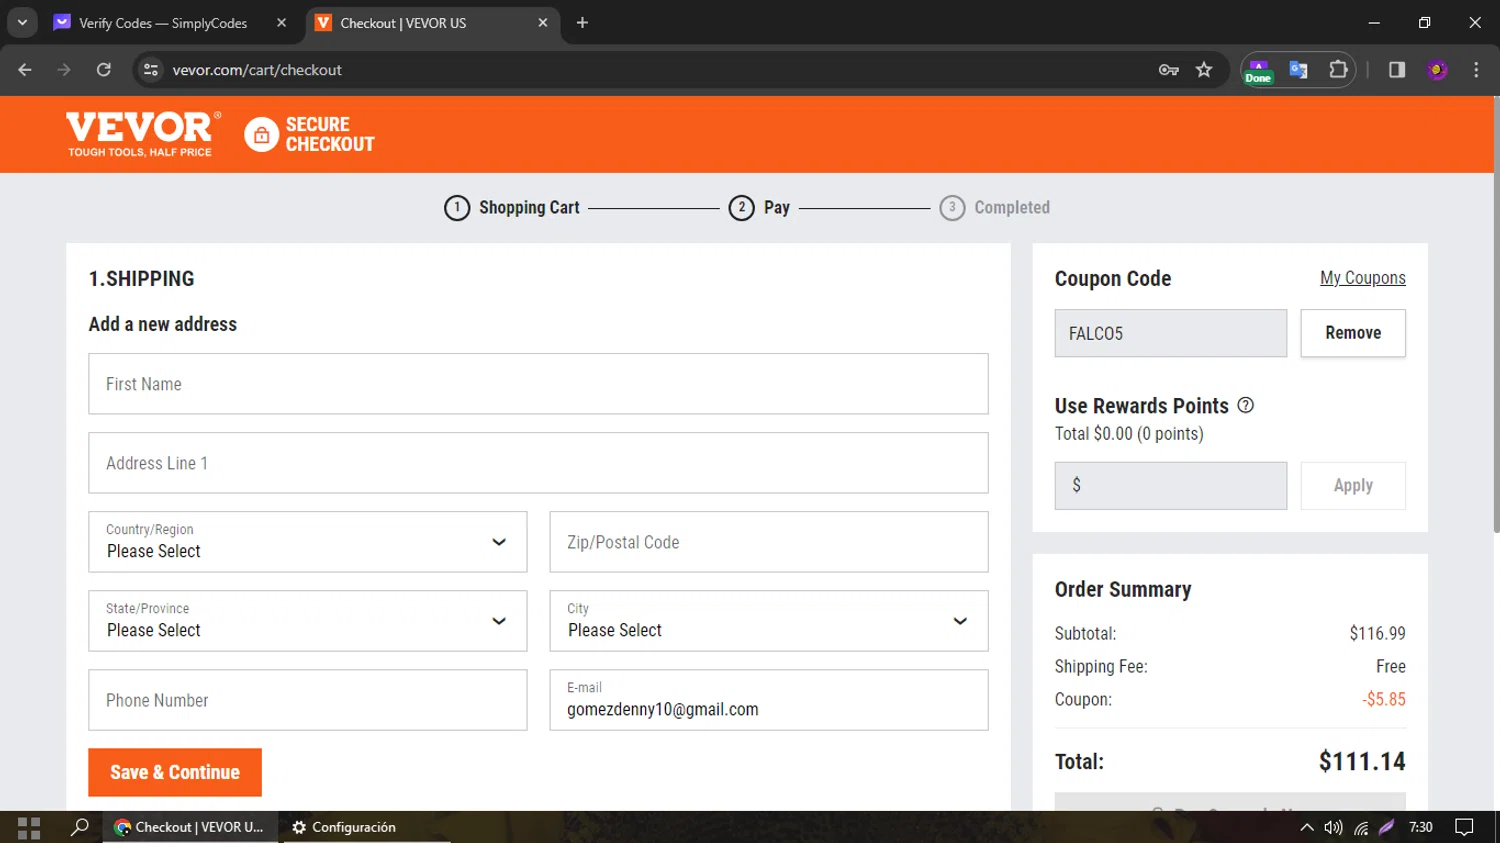Screen dimensions: 1500x843
Task: Click the coupon discount -$5.85
Action: point(1383,700)
